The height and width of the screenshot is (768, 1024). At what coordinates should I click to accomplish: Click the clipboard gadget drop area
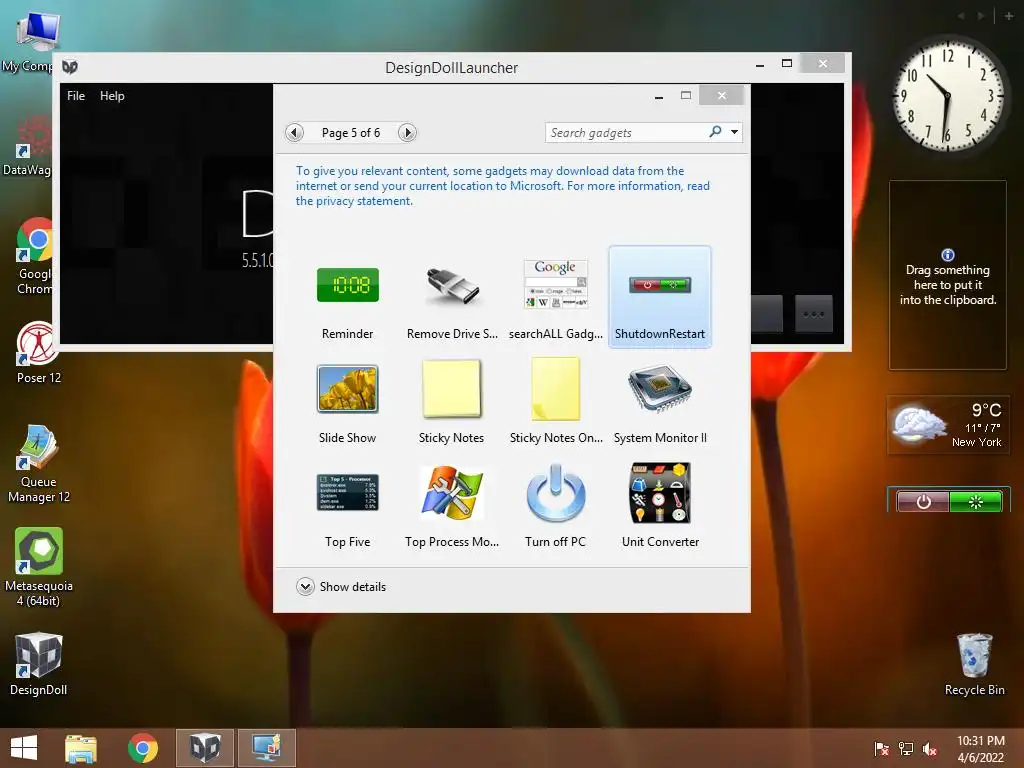[948, 275]
